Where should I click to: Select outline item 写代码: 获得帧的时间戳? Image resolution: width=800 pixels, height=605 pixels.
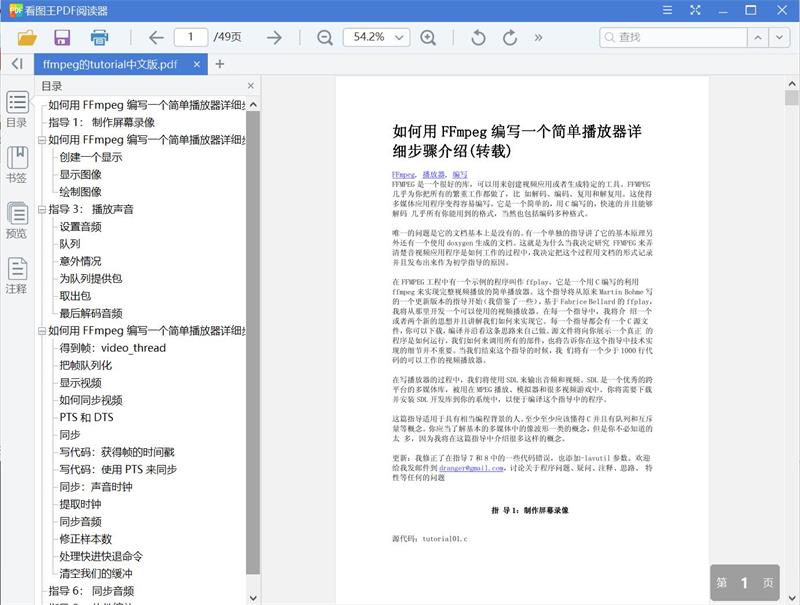coord(117,452)
